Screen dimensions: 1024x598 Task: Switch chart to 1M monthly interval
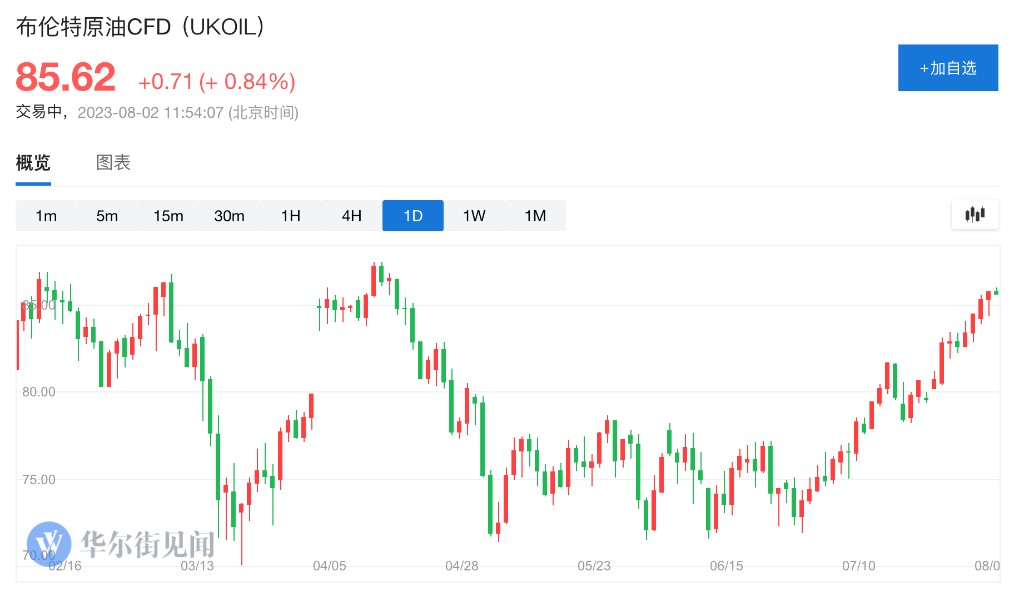click(x=535, y=216)
